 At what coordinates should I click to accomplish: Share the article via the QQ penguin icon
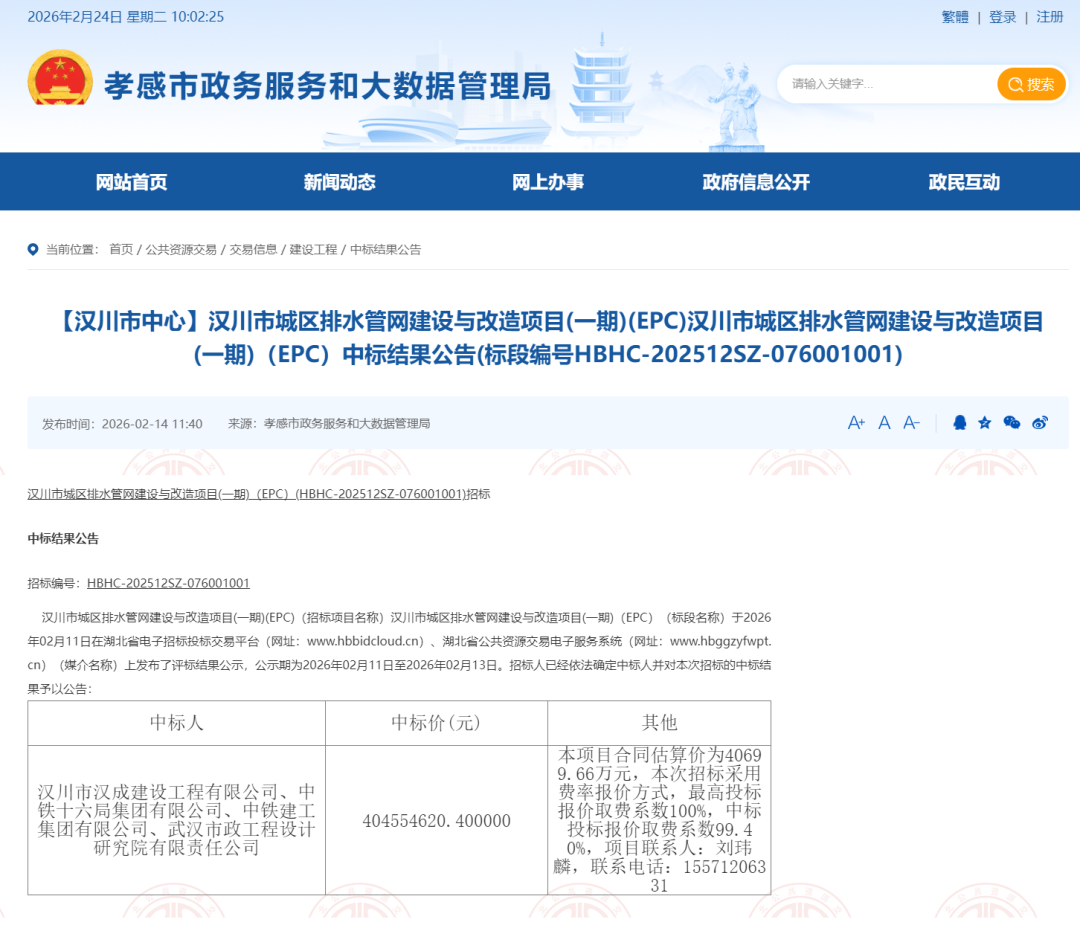point(960,423)
